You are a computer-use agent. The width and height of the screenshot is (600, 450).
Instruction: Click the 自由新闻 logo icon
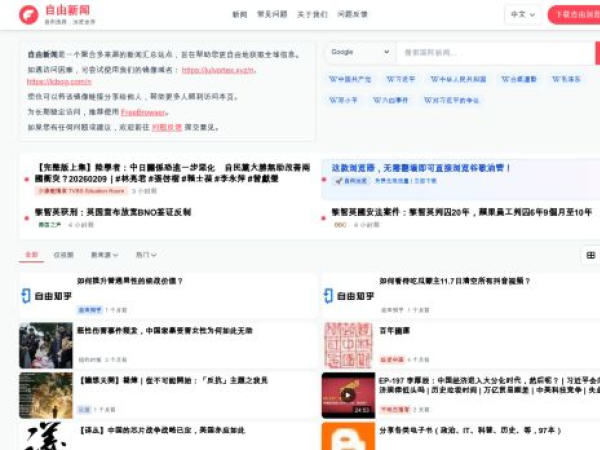click(x=30, y=14)
